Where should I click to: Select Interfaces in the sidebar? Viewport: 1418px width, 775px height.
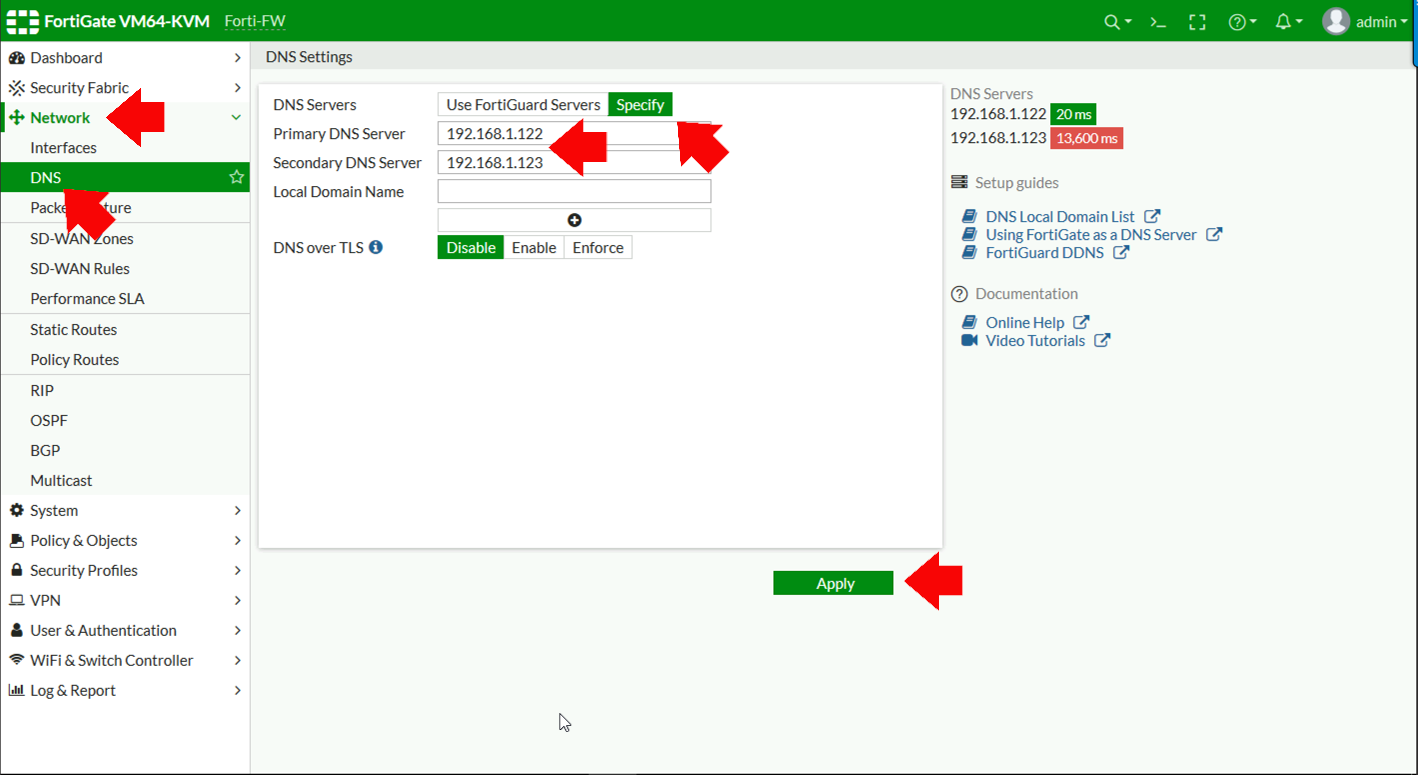(61, 147)
